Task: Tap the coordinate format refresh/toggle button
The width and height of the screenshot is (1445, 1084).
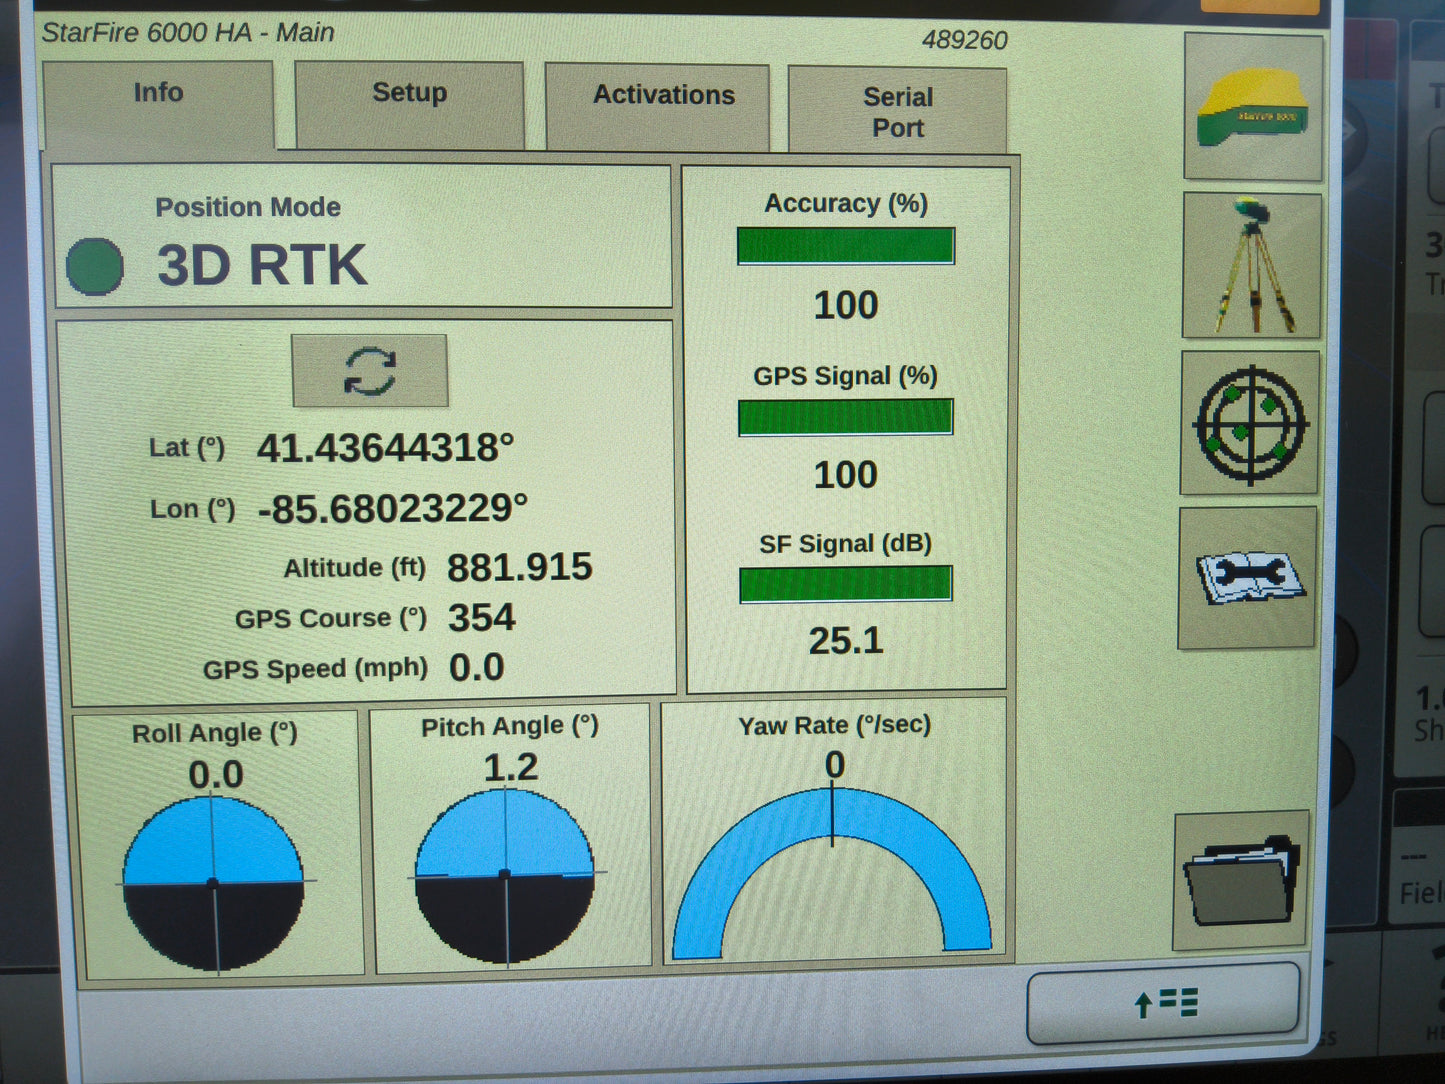Action: [370, 371]
